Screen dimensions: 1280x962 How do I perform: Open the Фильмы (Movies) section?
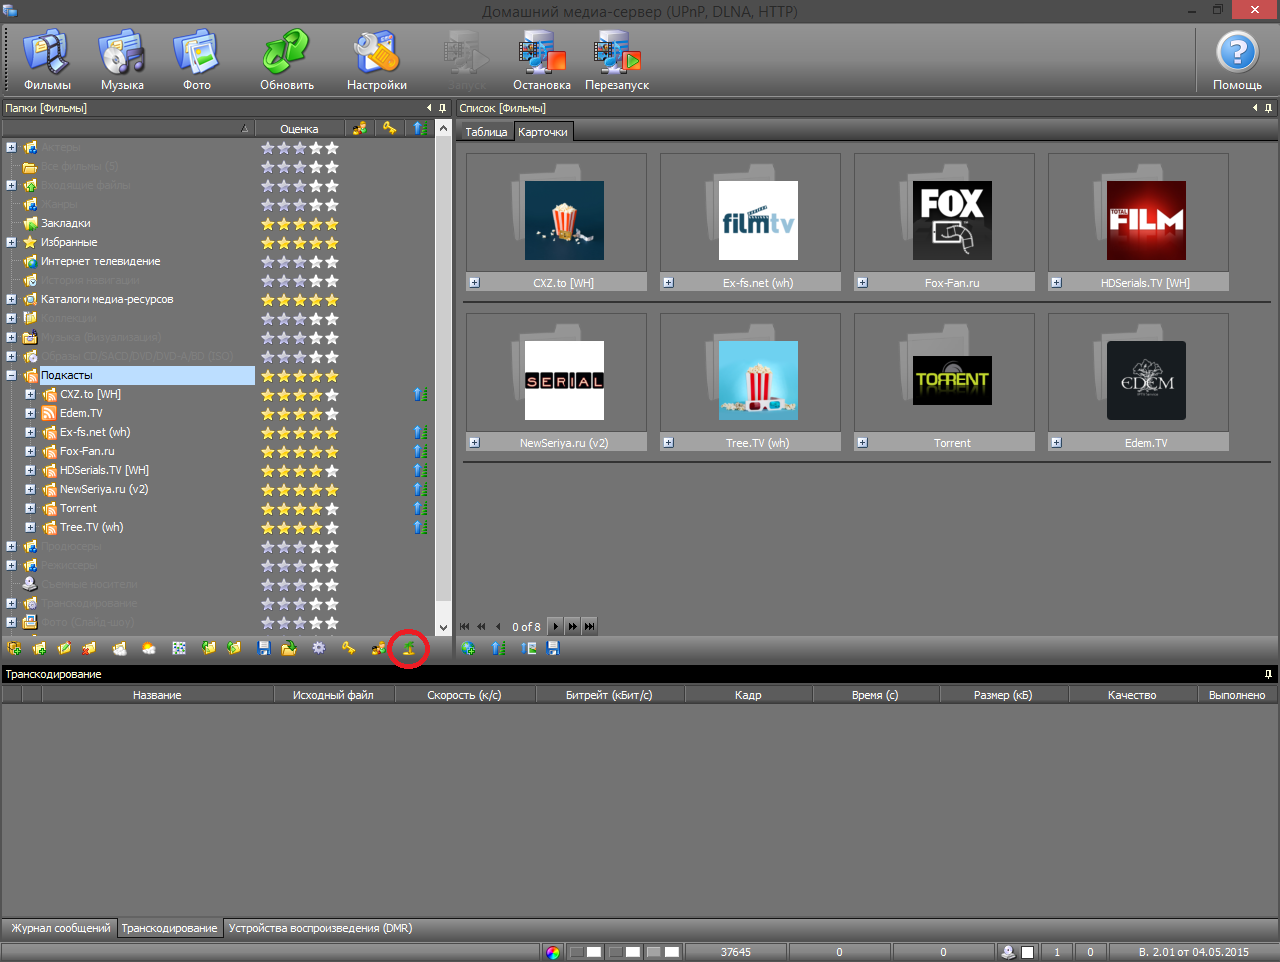coord(46,60)
